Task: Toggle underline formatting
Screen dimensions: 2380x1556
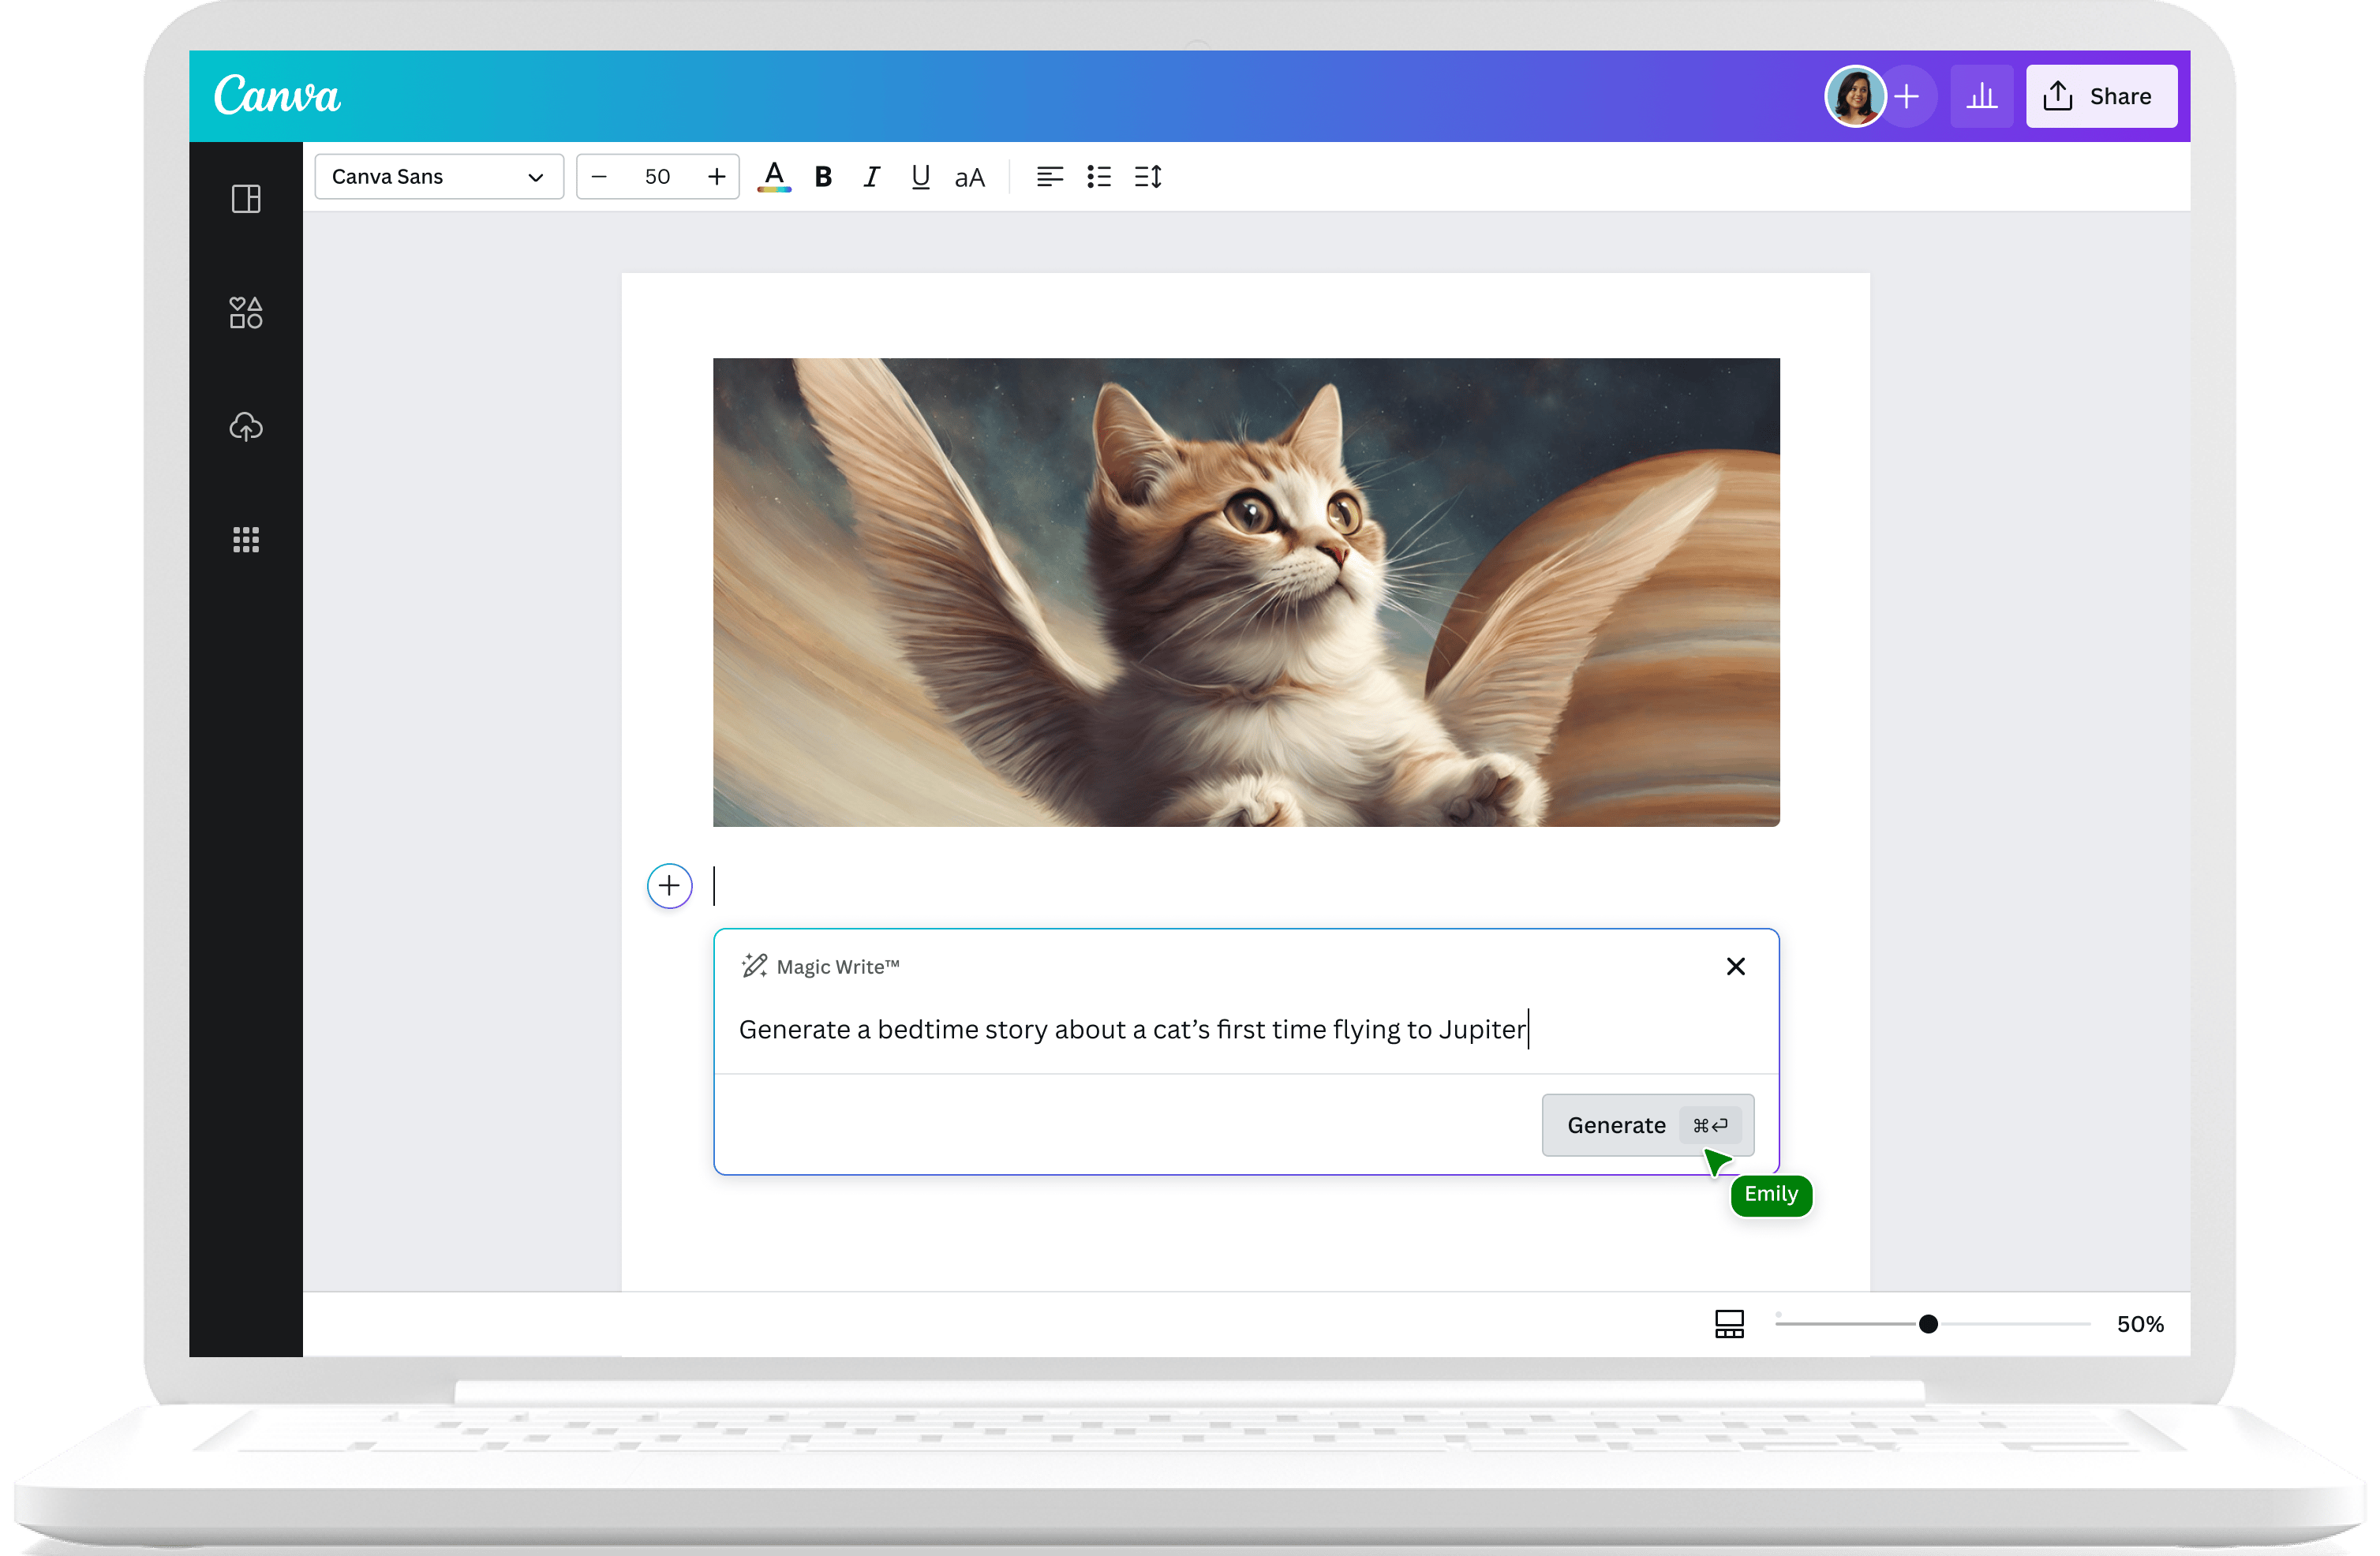Action: pos(920,177)
